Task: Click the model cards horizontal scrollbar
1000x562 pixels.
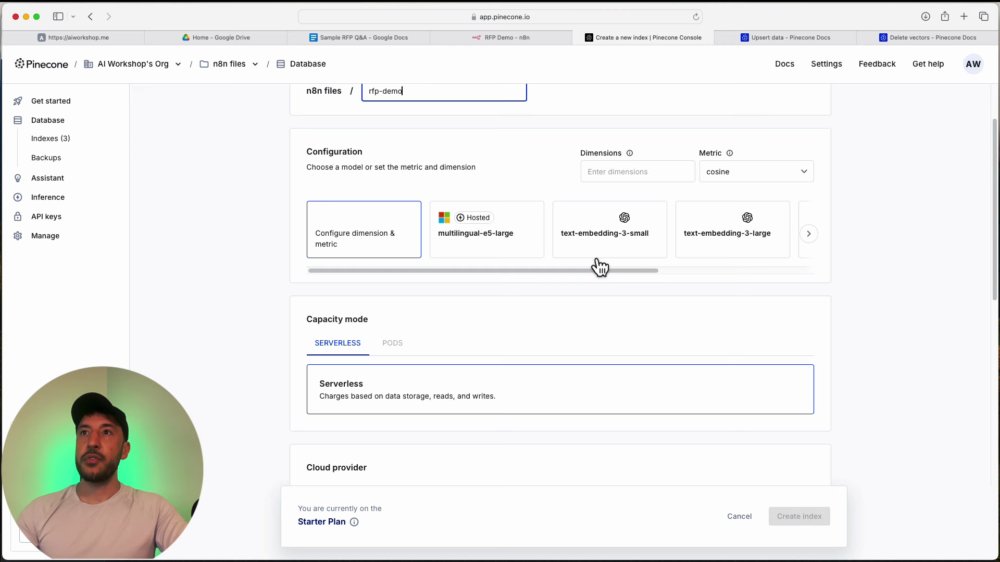Action: tap(483, 270)
